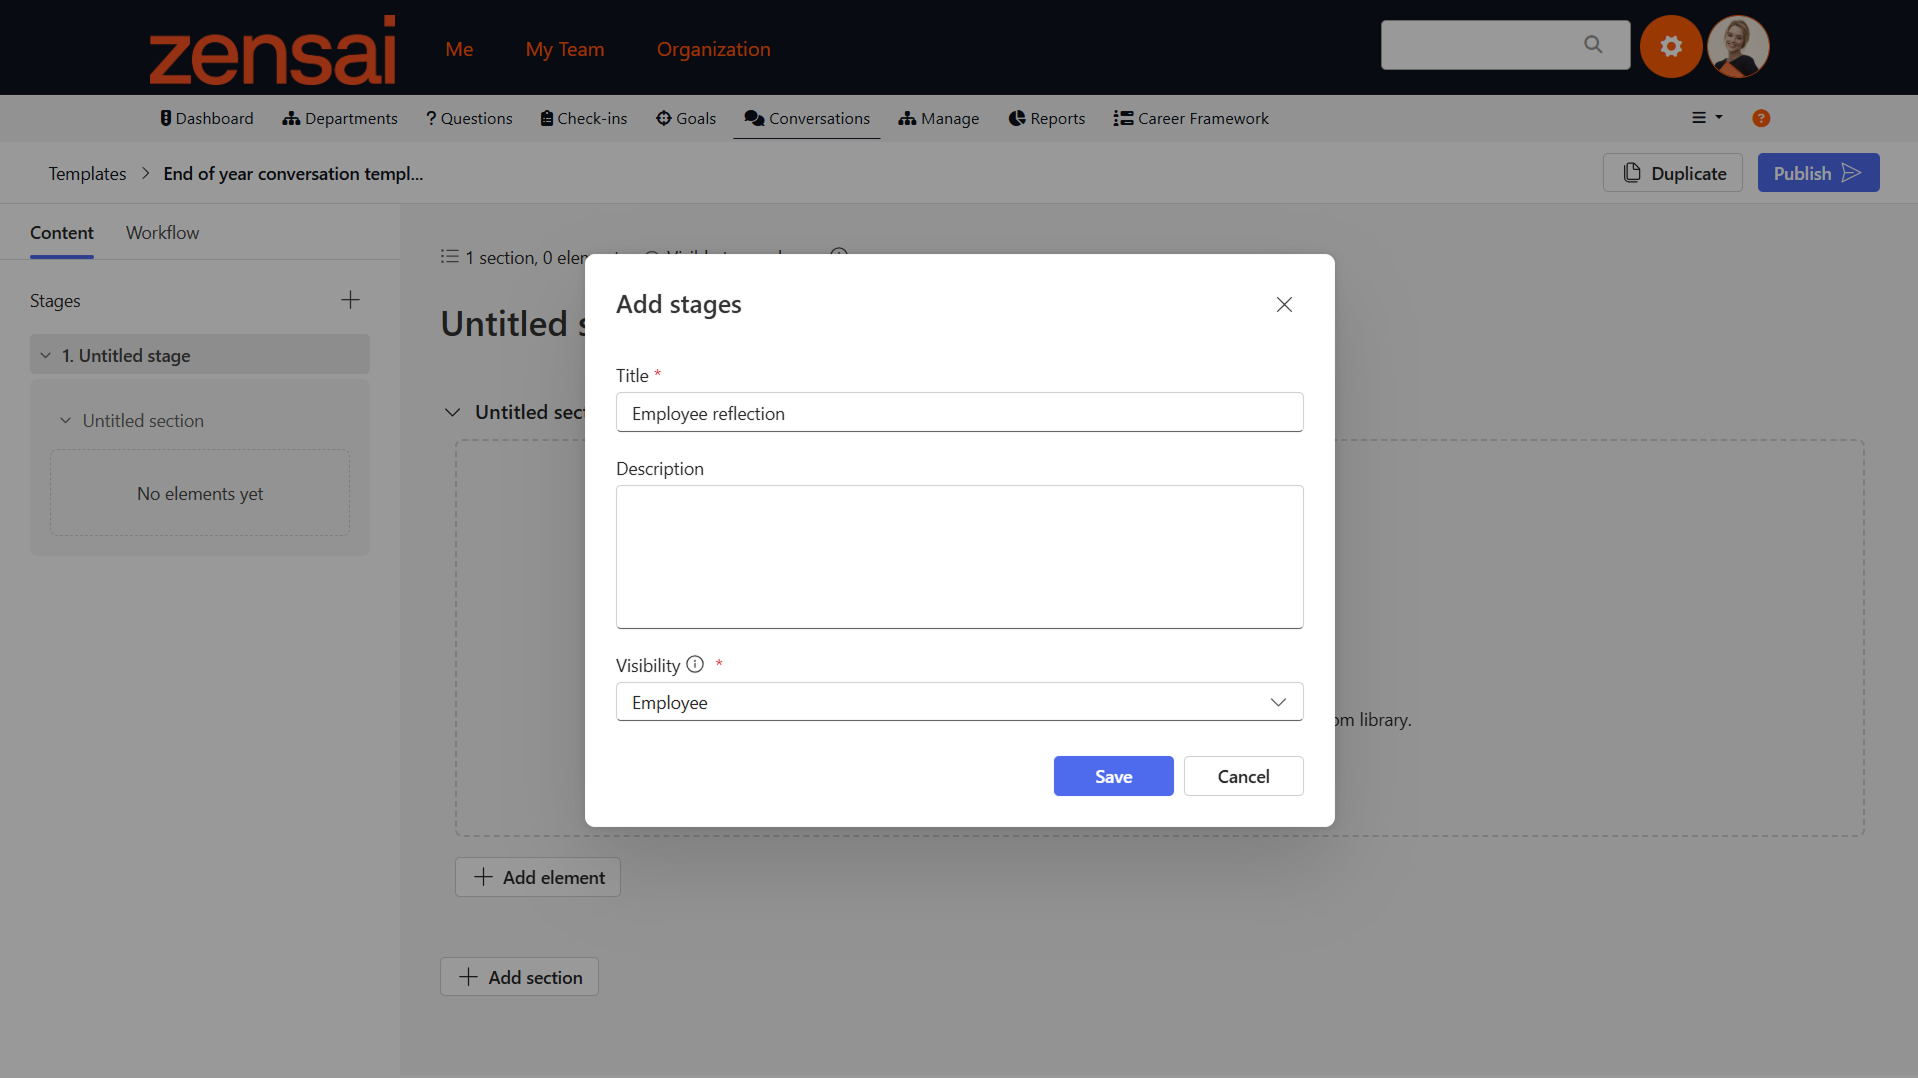Image resolution: width=1918 pixels, height=1078 pixels.
Task: Open the Visibility dropdown showing Employee
Action: (959, 702)
